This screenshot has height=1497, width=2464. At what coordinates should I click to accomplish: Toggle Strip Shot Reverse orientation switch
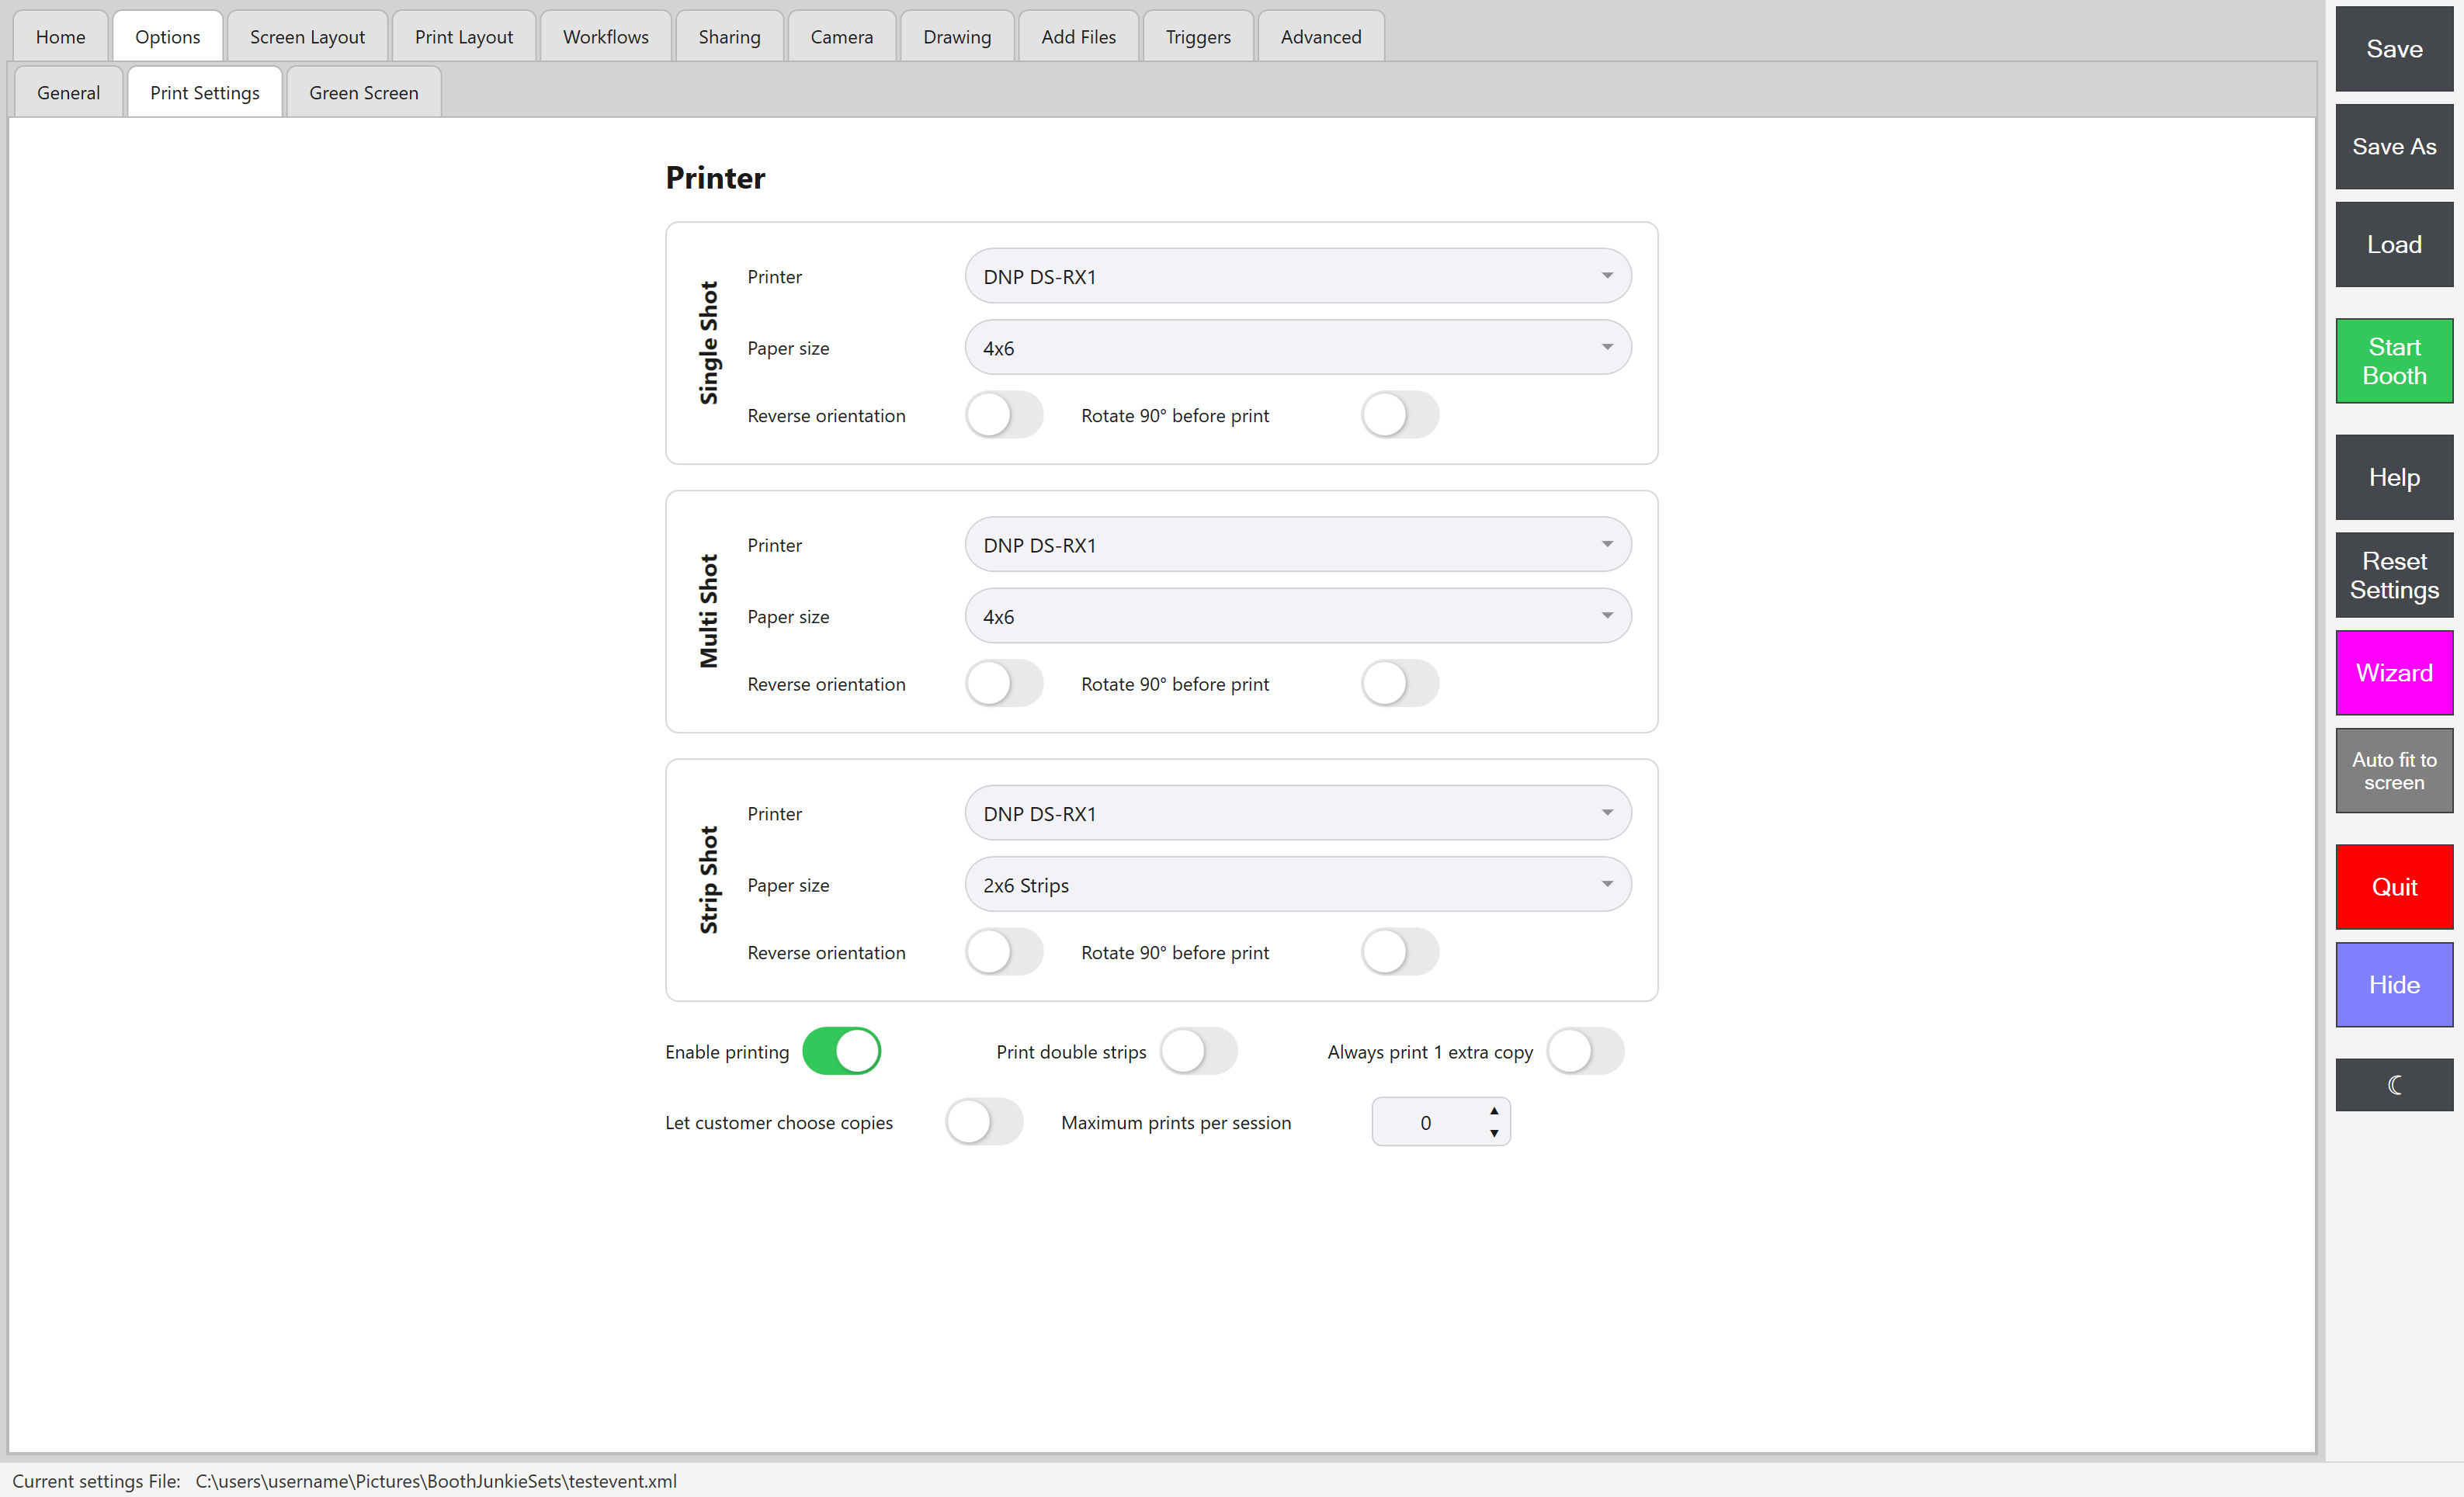[1004, 952]
